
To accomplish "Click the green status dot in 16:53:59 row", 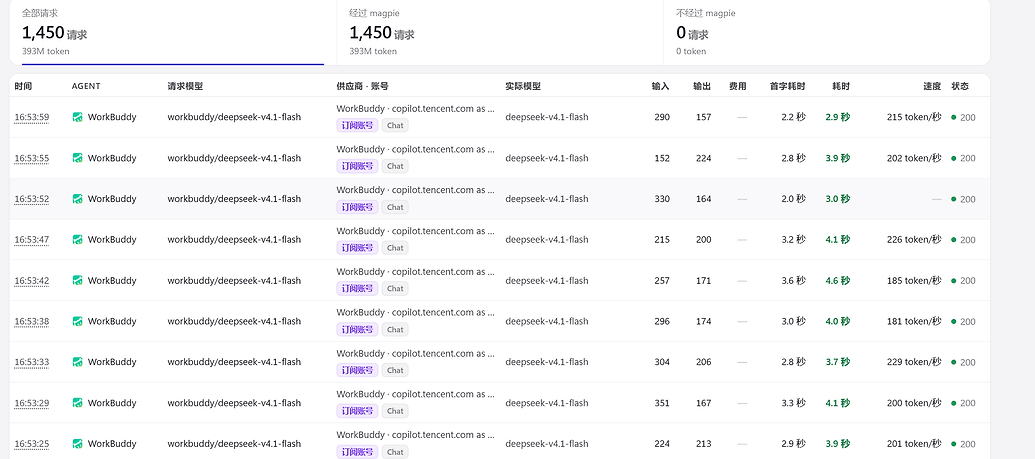I will tap(954, 118).
